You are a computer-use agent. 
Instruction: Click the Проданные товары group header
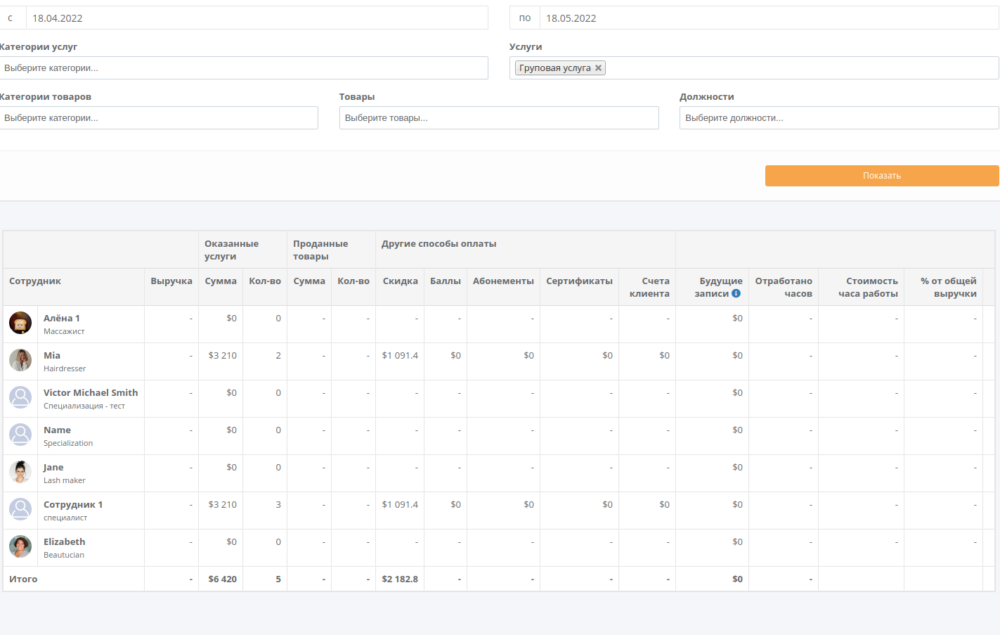(320, 250)
